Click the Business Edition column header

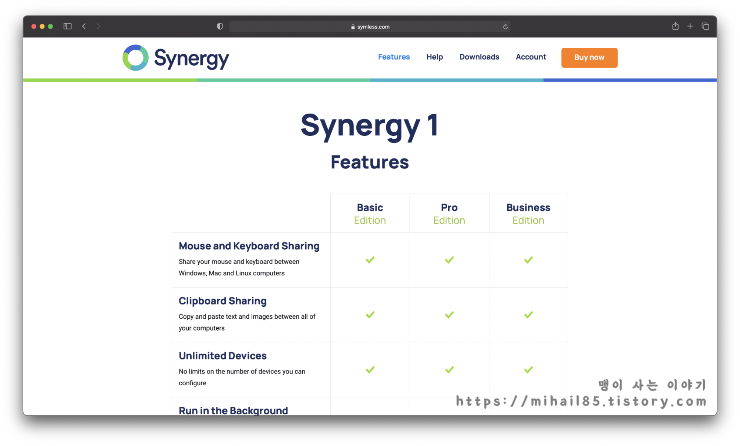(x=528, y=214)
